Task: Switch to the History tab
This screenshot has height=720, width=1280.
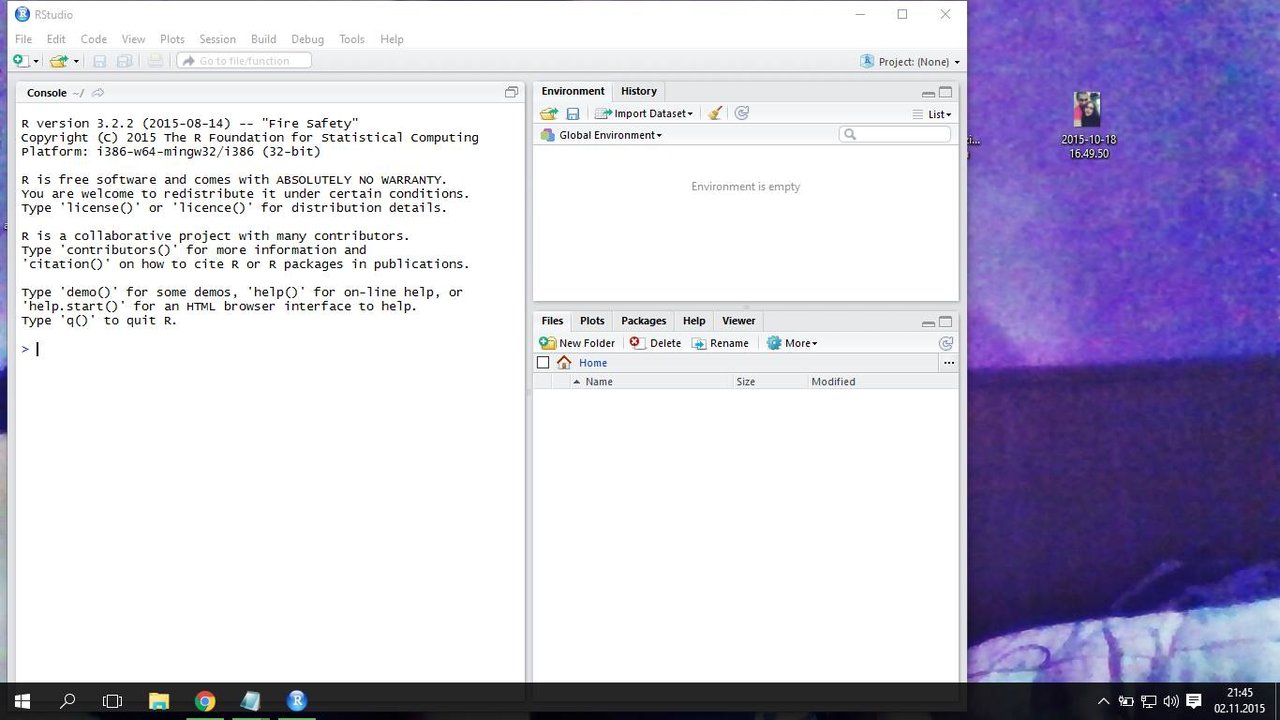Action: 639,91
